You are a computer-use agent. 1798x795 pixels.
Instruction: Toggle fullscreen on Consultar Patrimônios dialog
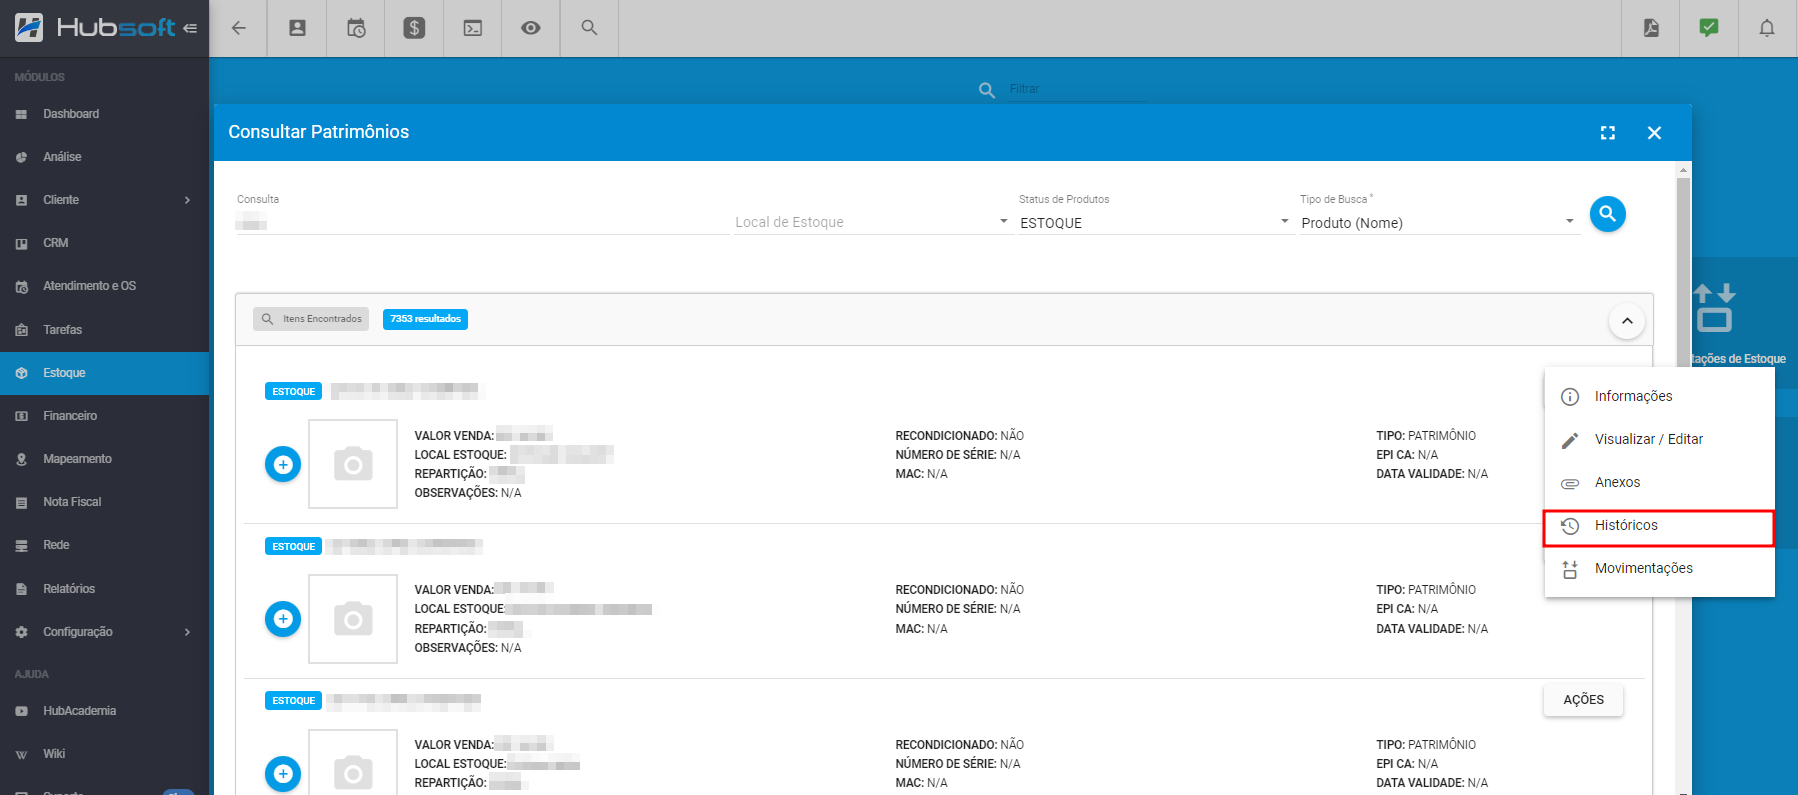pyautogui.click(x=1608, y=133)
